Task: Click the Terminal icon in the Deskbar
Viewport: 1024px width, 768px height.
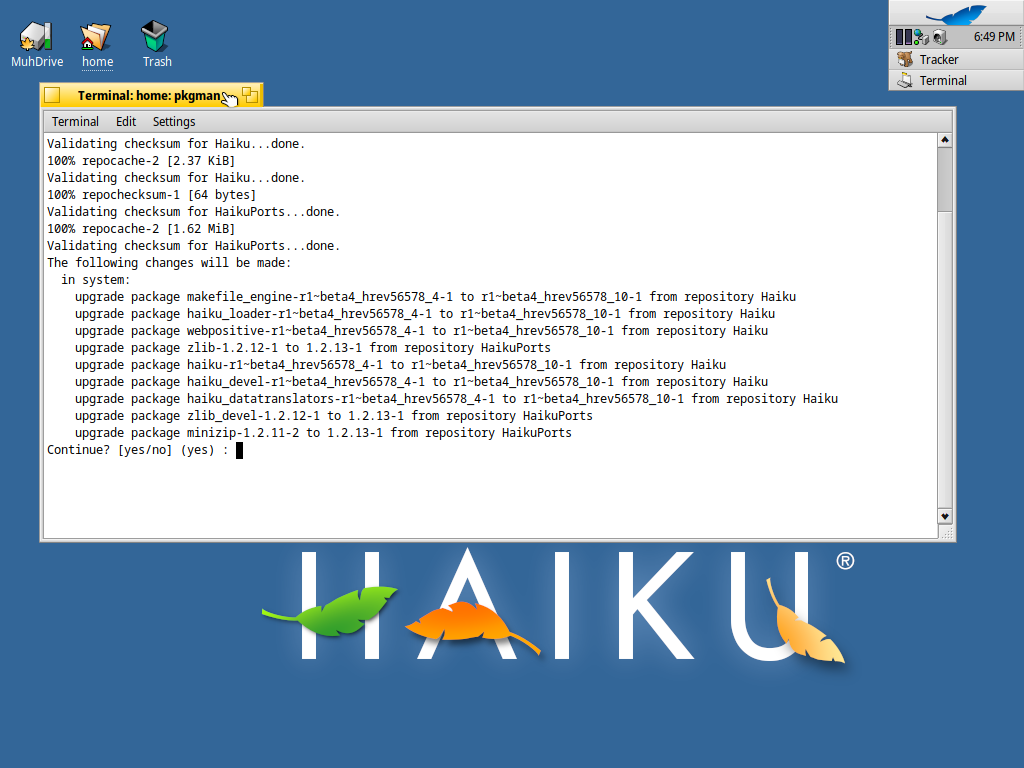Action: point(905,80)
